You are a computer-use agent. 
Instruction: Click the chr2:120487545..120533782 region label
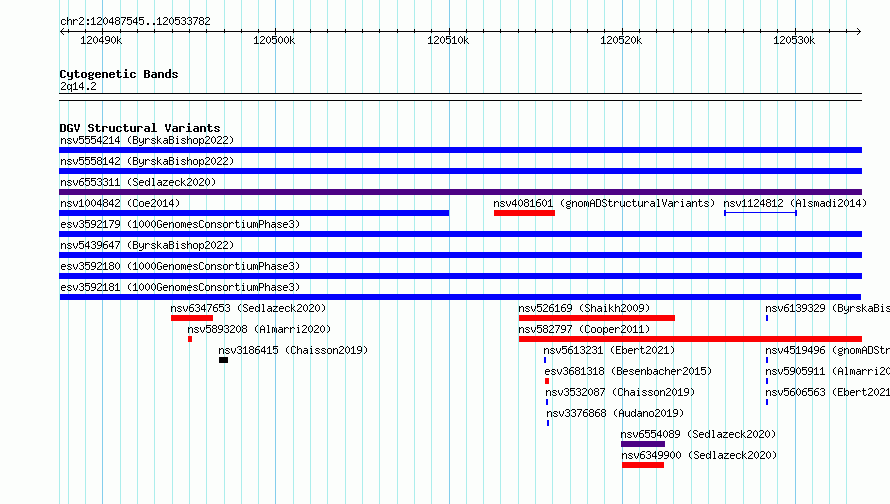pos(135,21)
